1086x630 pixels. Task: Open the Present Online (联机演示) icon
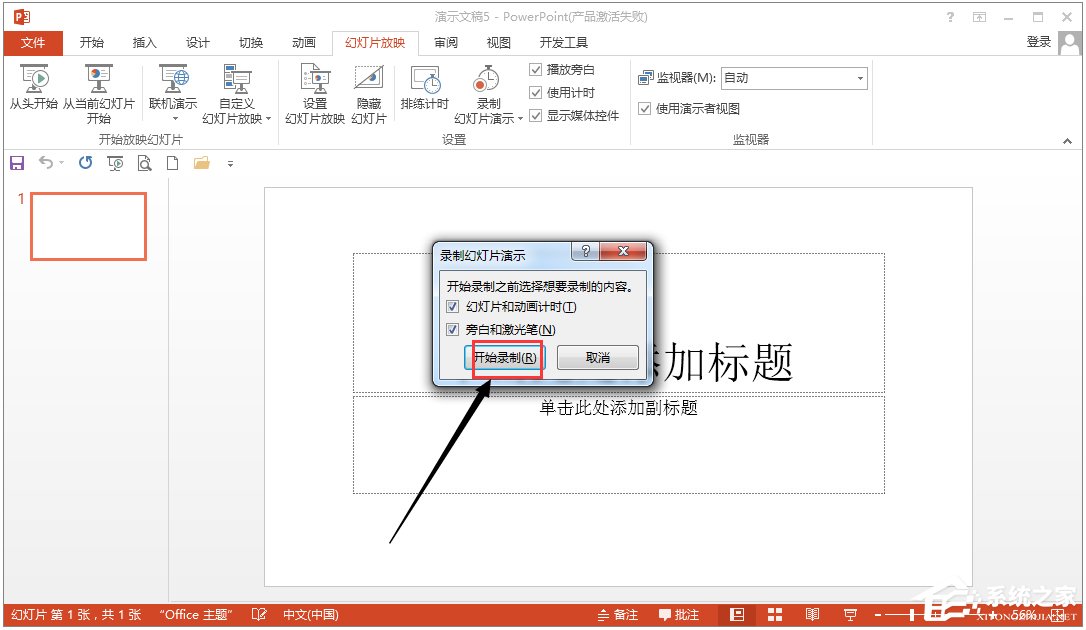pos(173,79)
